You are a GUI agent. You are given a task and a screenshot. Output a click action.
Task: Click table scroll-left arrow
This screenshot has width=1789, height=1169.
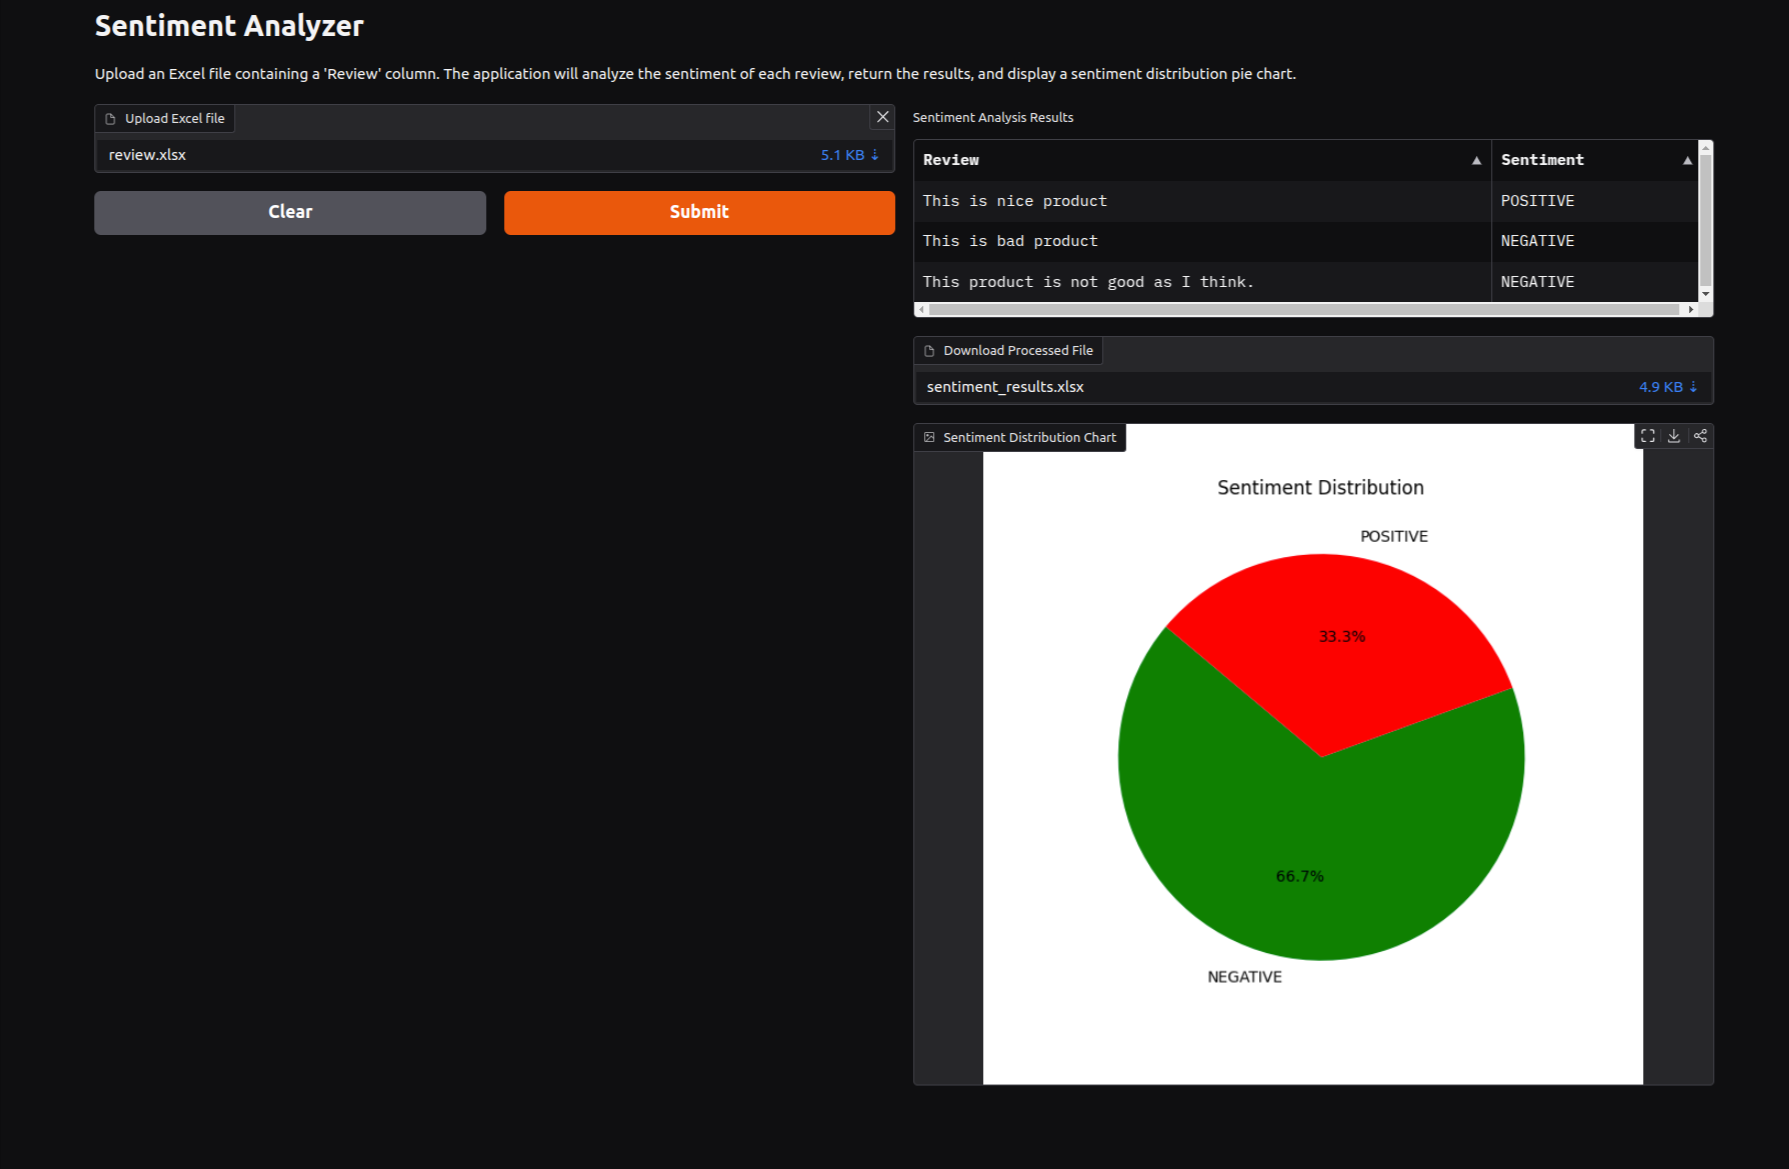point(921,310)
